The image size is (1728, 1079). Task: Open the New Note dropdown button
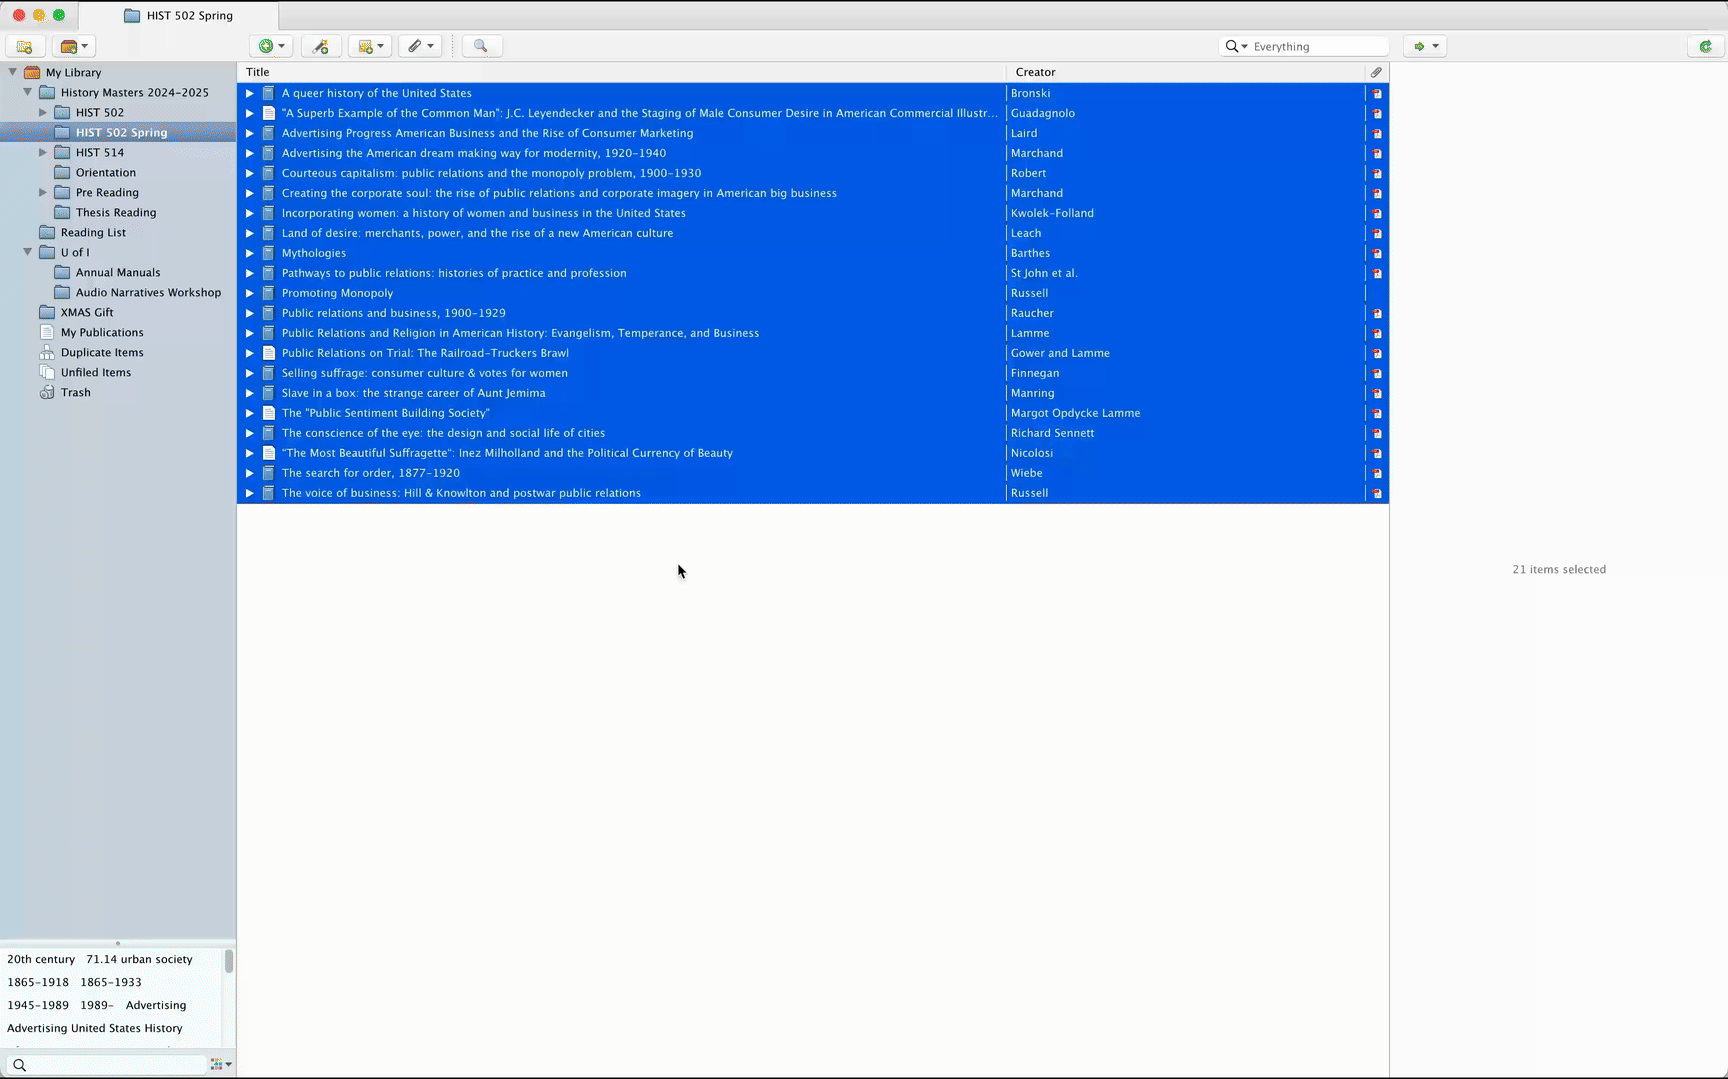(x=370, y=46)
